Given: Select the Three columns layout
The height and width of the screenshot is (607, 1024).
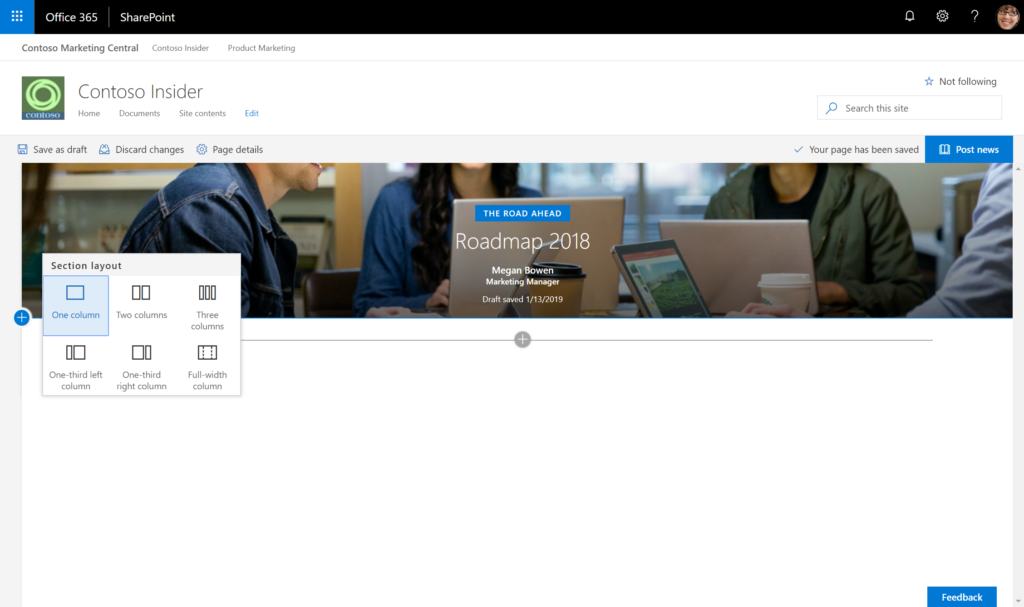Looking at the screenshot, I should (x=207, y=305).
